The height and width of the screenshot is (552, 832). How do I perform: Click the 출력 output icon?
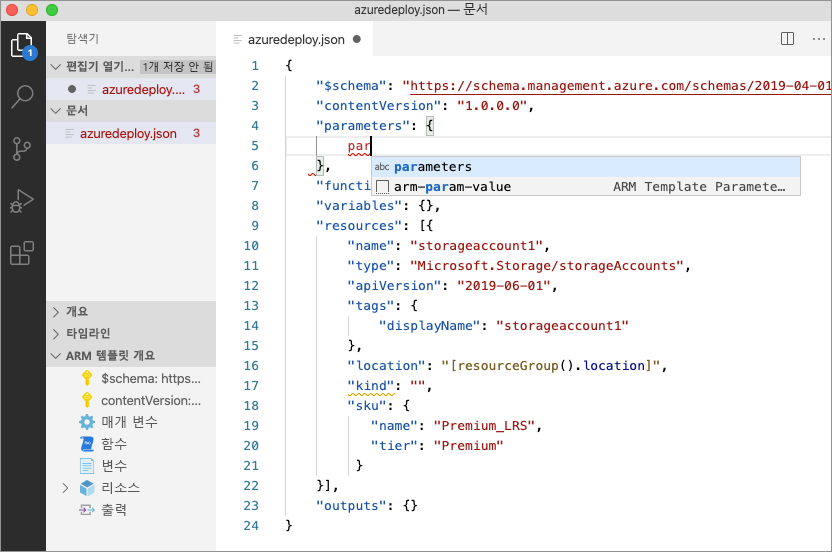87,510
